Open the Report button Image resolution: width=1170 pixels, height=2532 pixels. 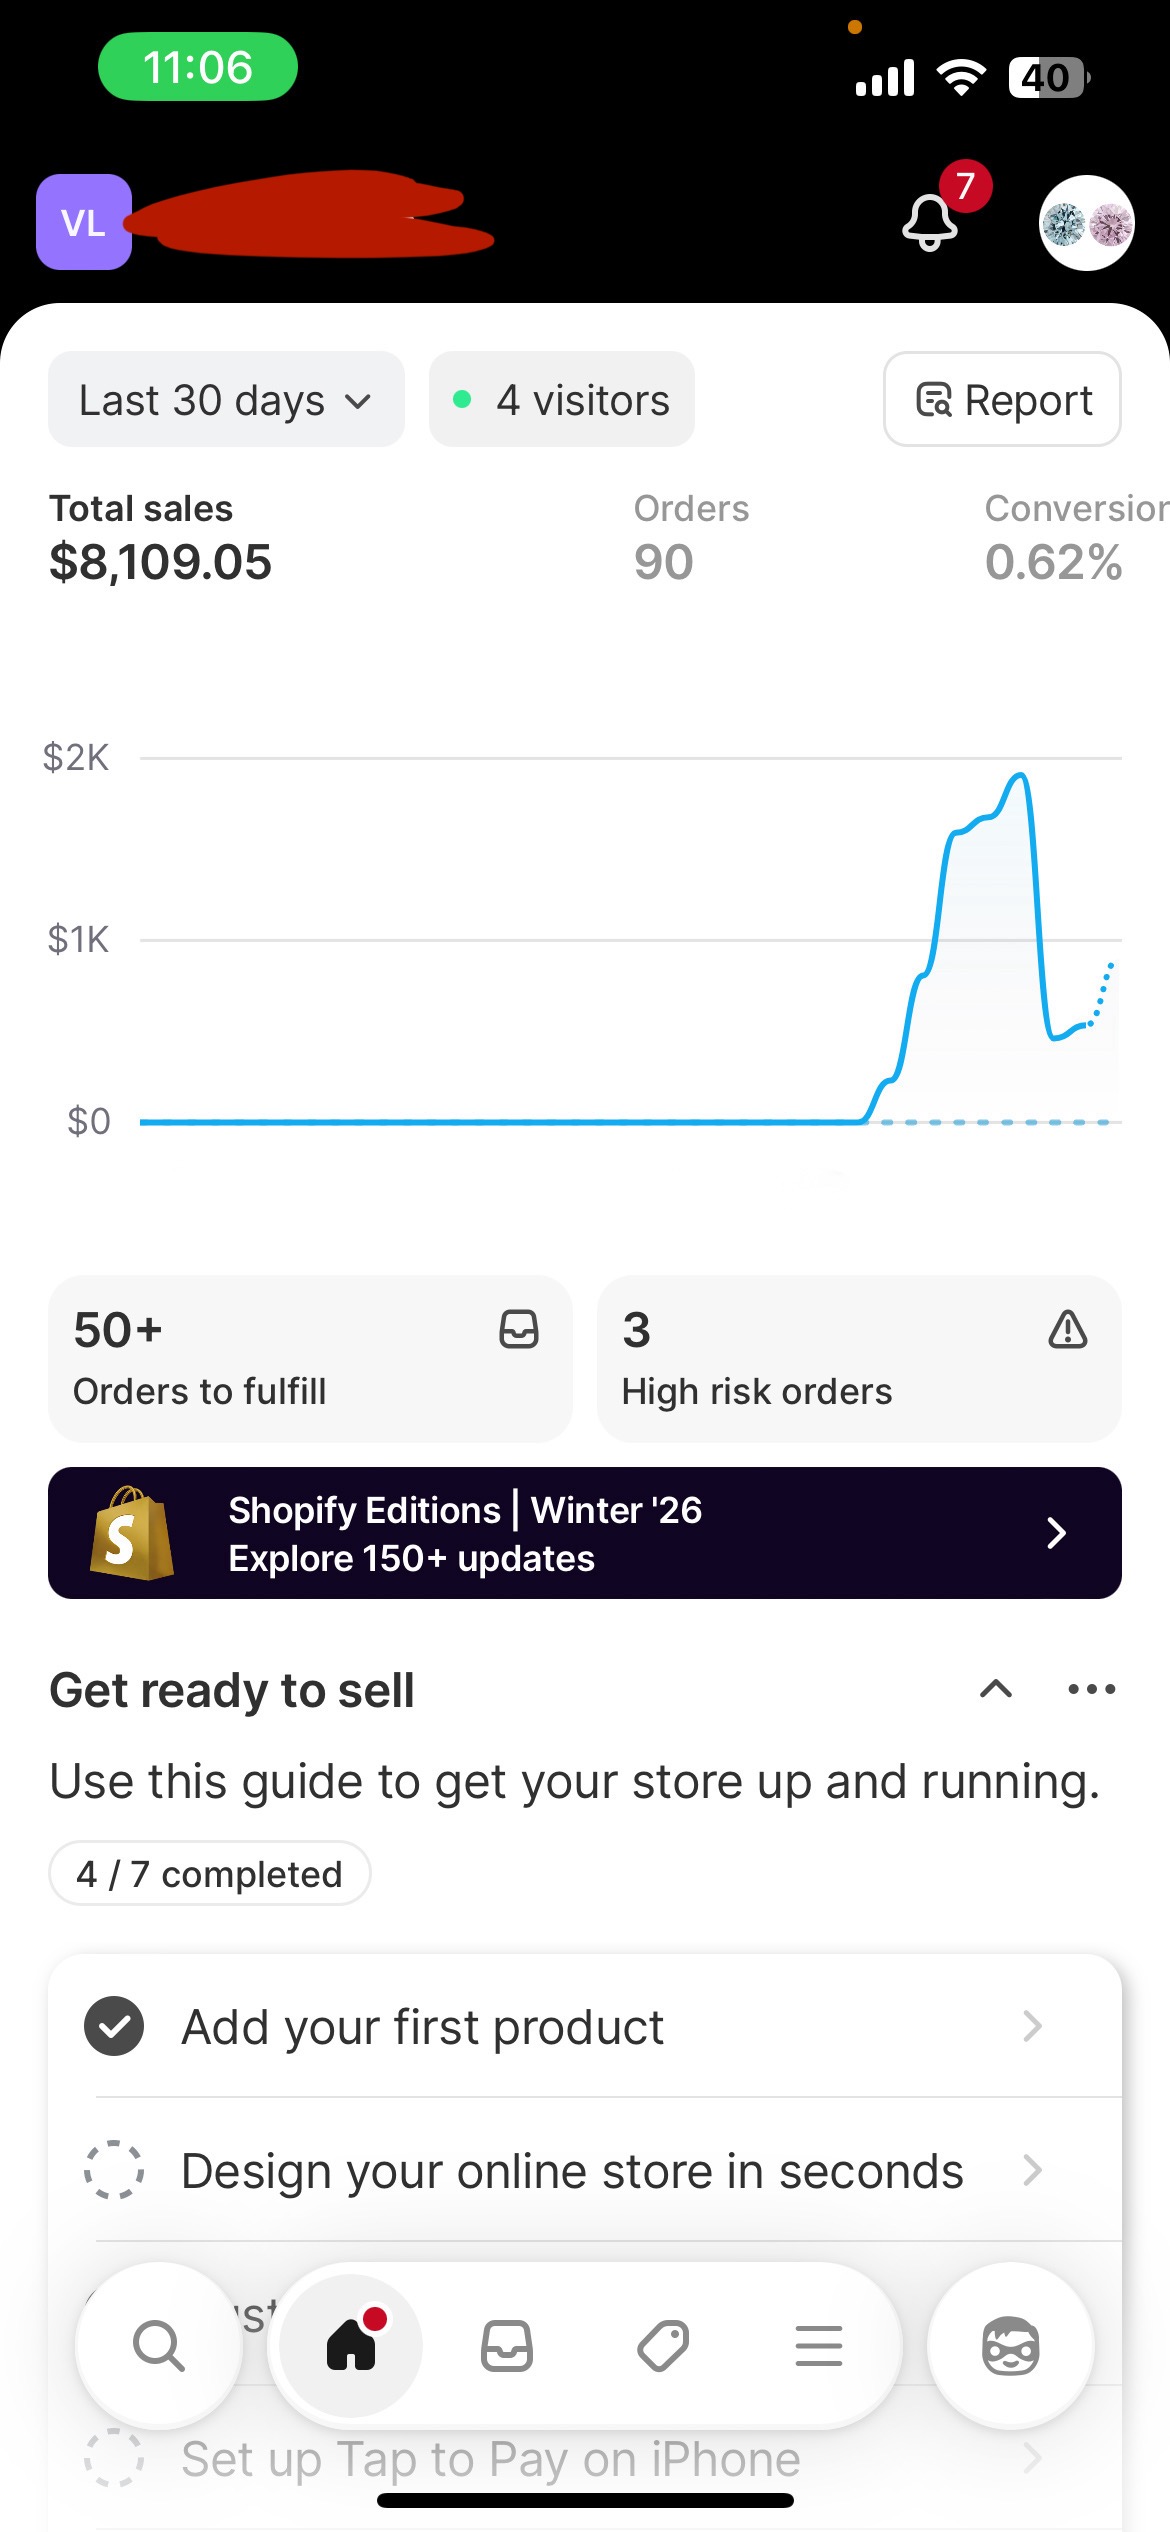click(1002, 400)
